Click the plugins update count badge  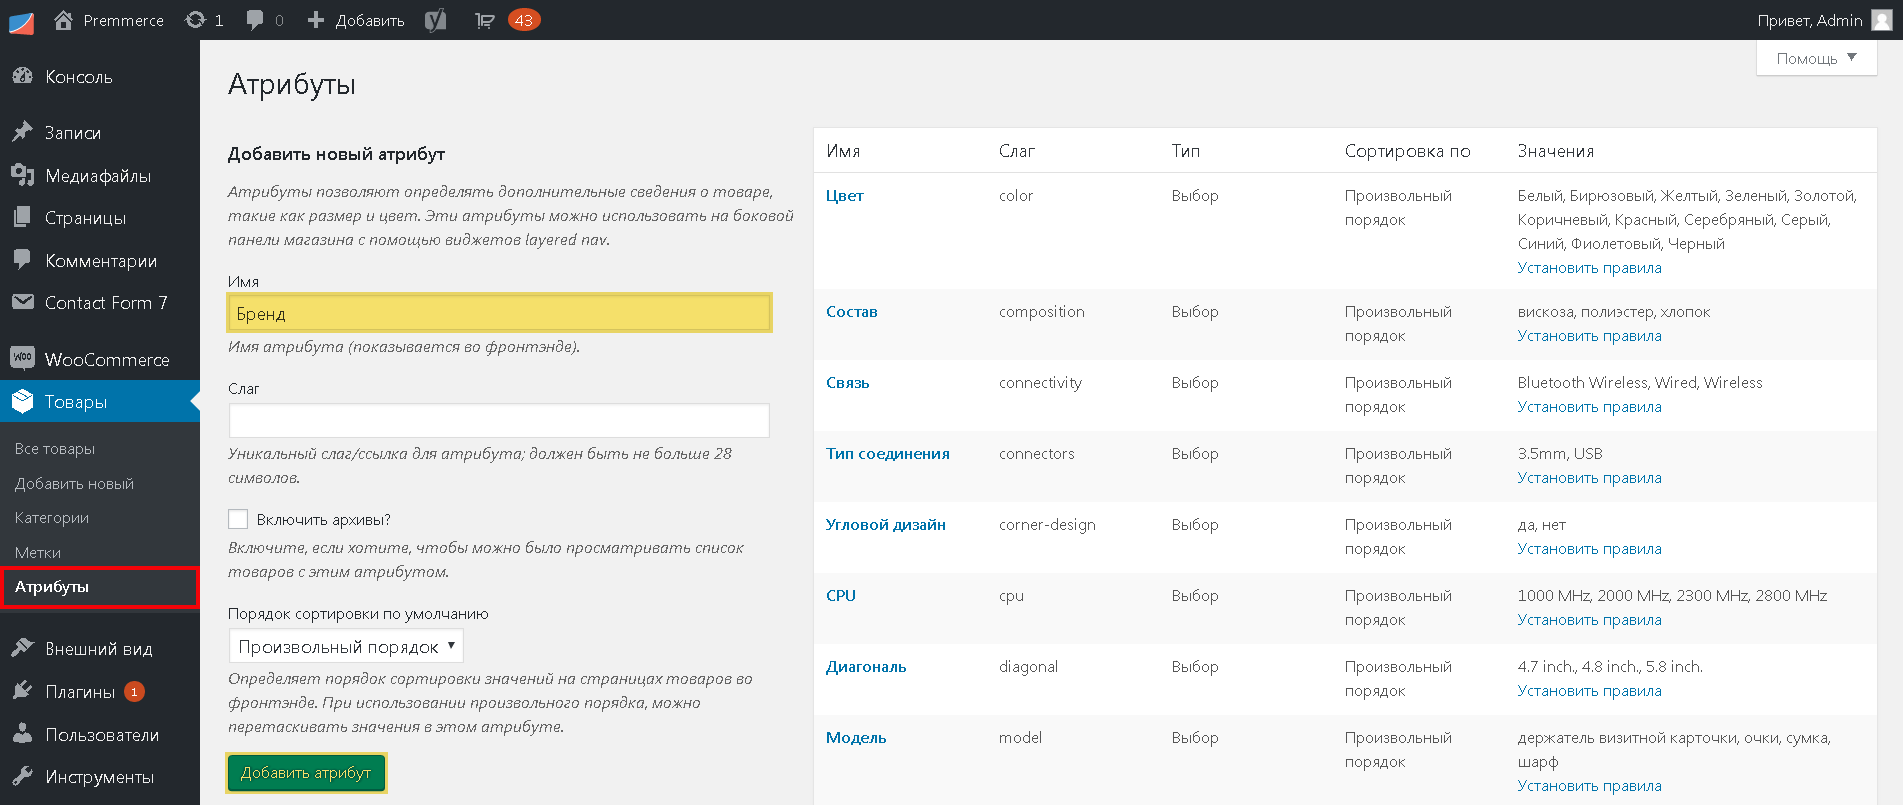[x=134, y=691]
